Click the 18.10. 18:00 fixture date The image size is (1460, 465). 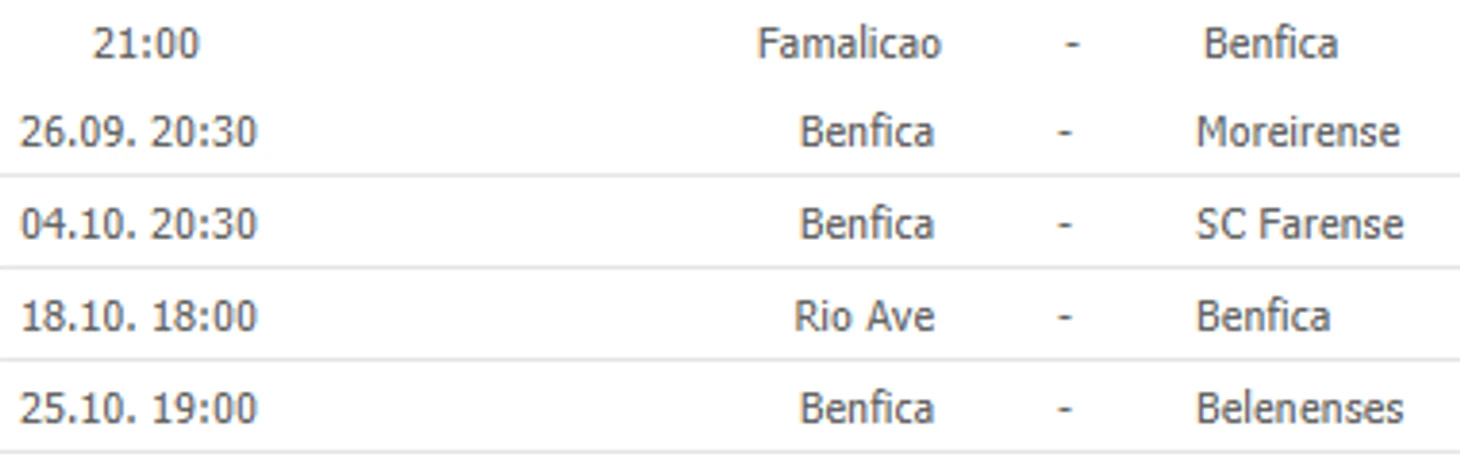(138, 316)
